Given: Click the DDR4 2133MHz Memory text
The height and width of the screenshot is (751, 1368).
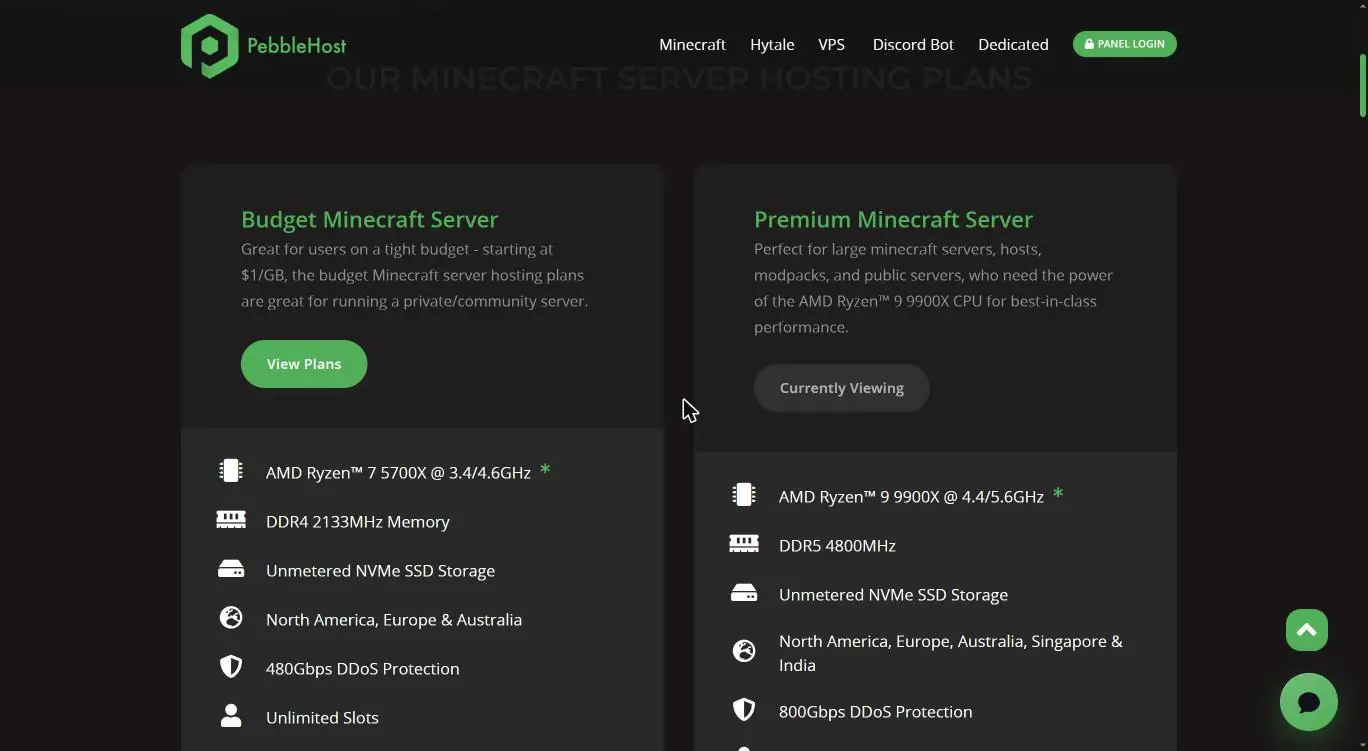Looking at the screenshot, I should point(358,522).
